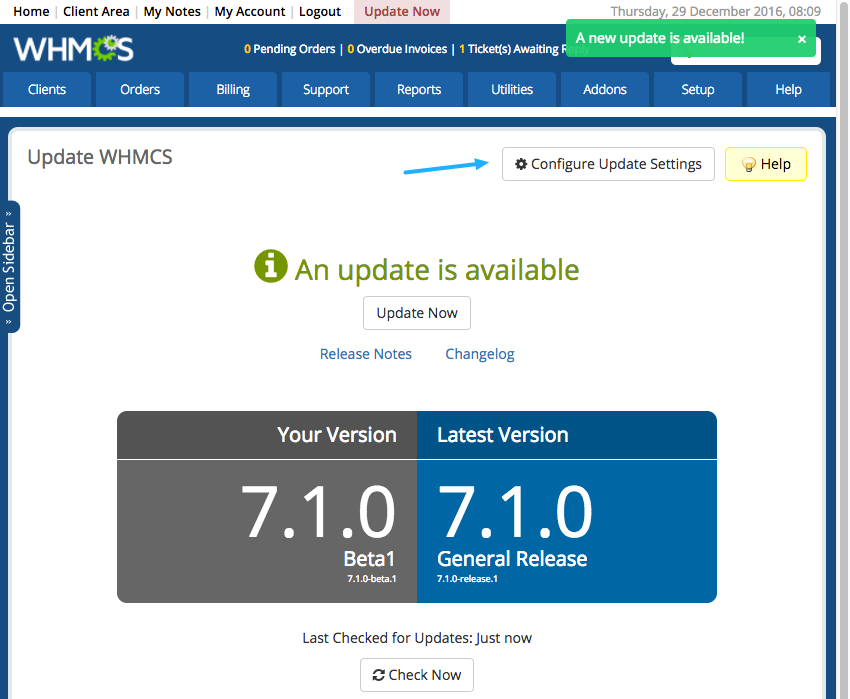View Pending Orders count
This screenshot has width=850, height=699.
click(289, 49)
